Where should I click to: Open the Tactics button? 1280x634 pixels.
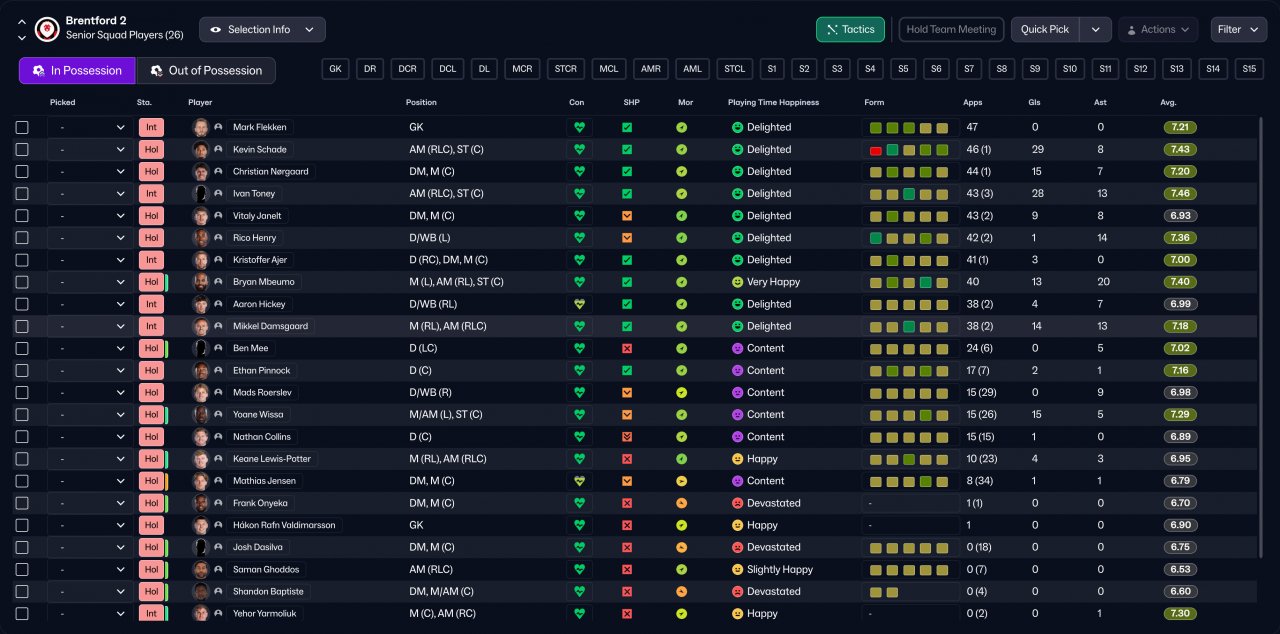(850, 30)
